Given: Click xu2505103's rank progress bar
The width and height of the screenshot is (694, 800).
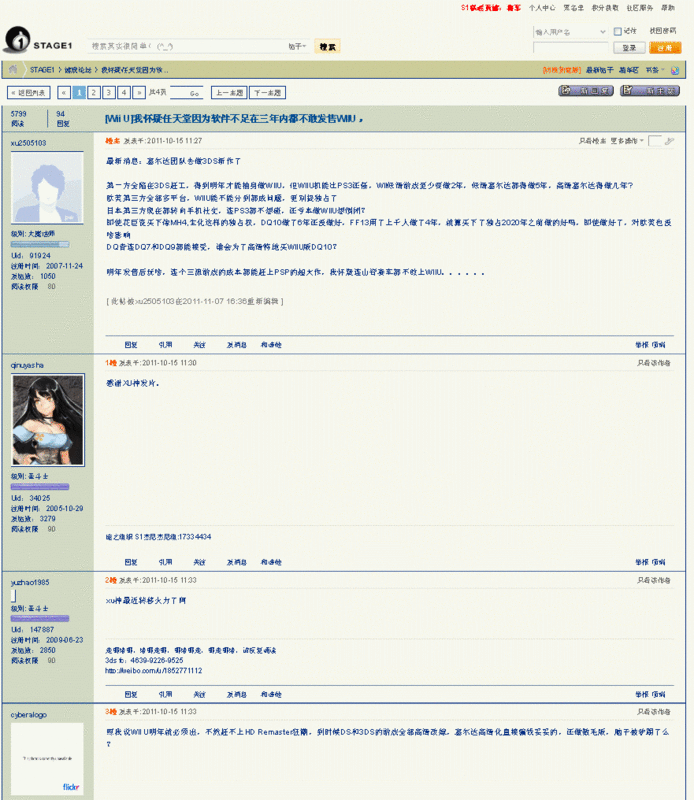Looking at the screenshot, I should (40, 244).
